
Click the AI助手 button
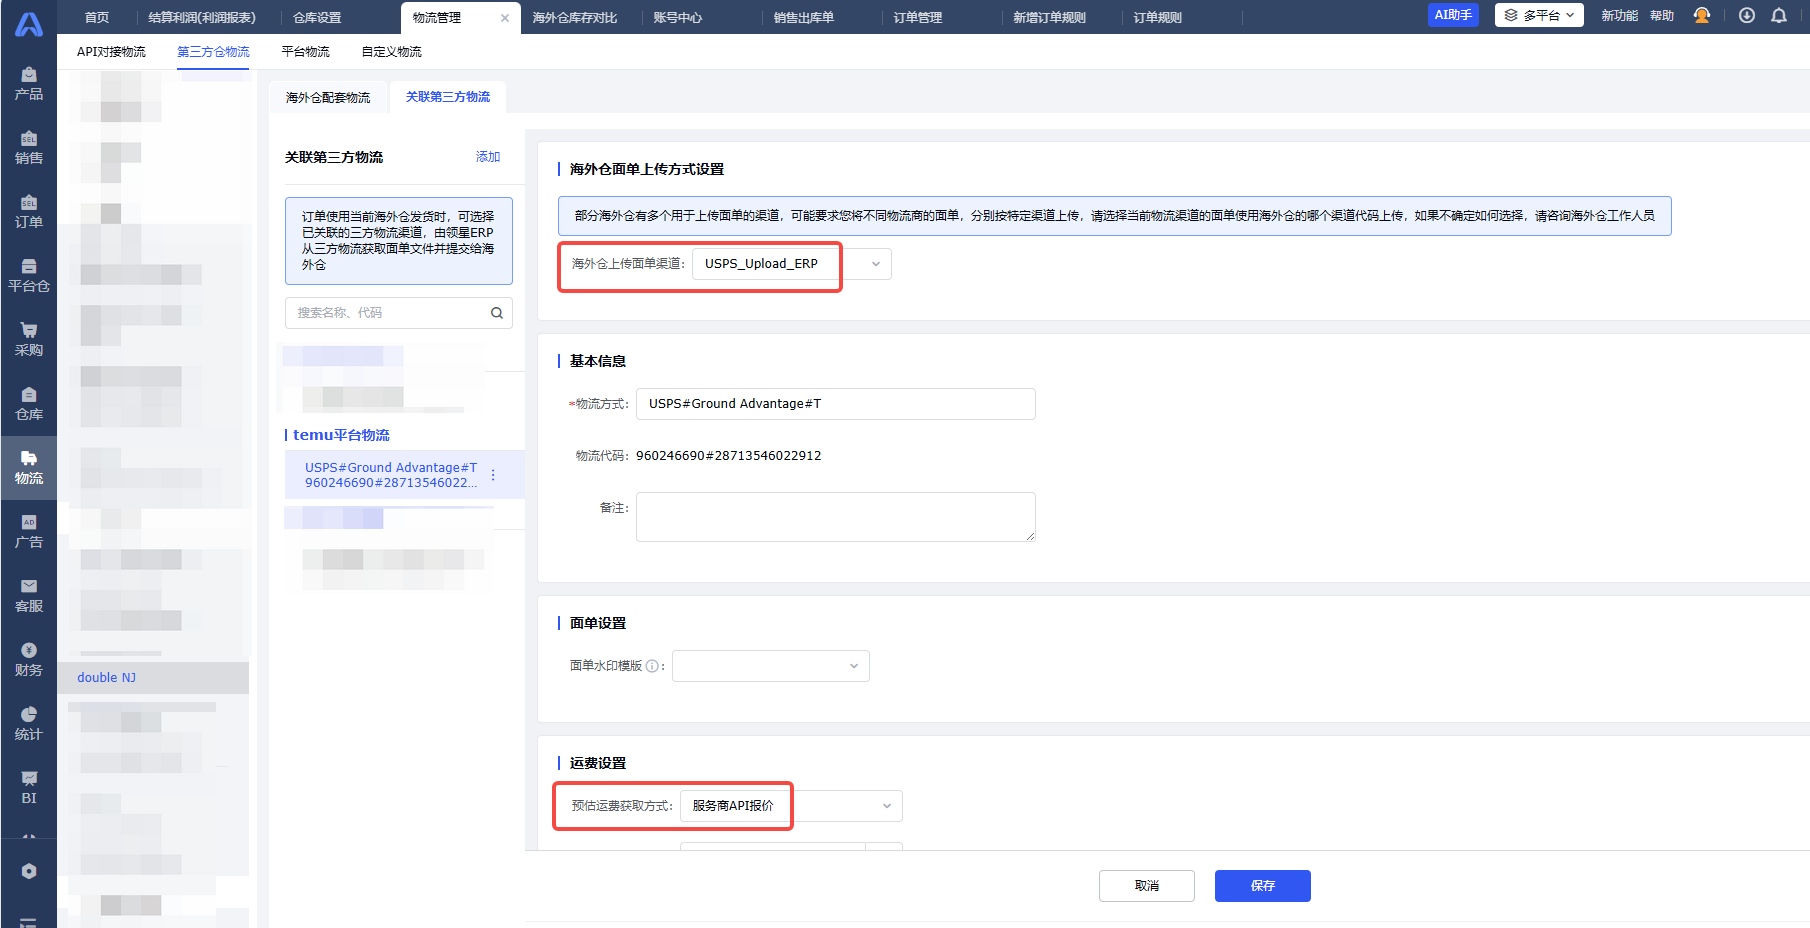(1453, 15)
